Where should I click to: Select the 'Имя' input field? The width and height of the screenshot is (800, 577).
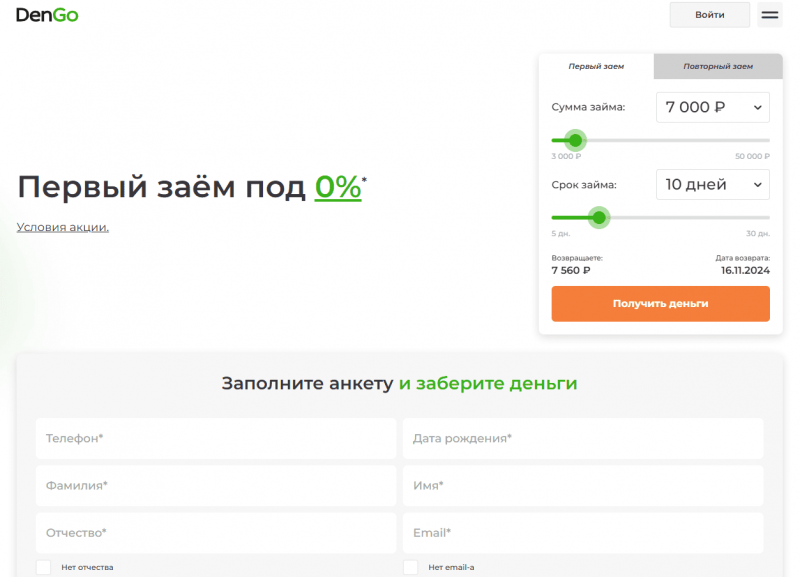583,485
